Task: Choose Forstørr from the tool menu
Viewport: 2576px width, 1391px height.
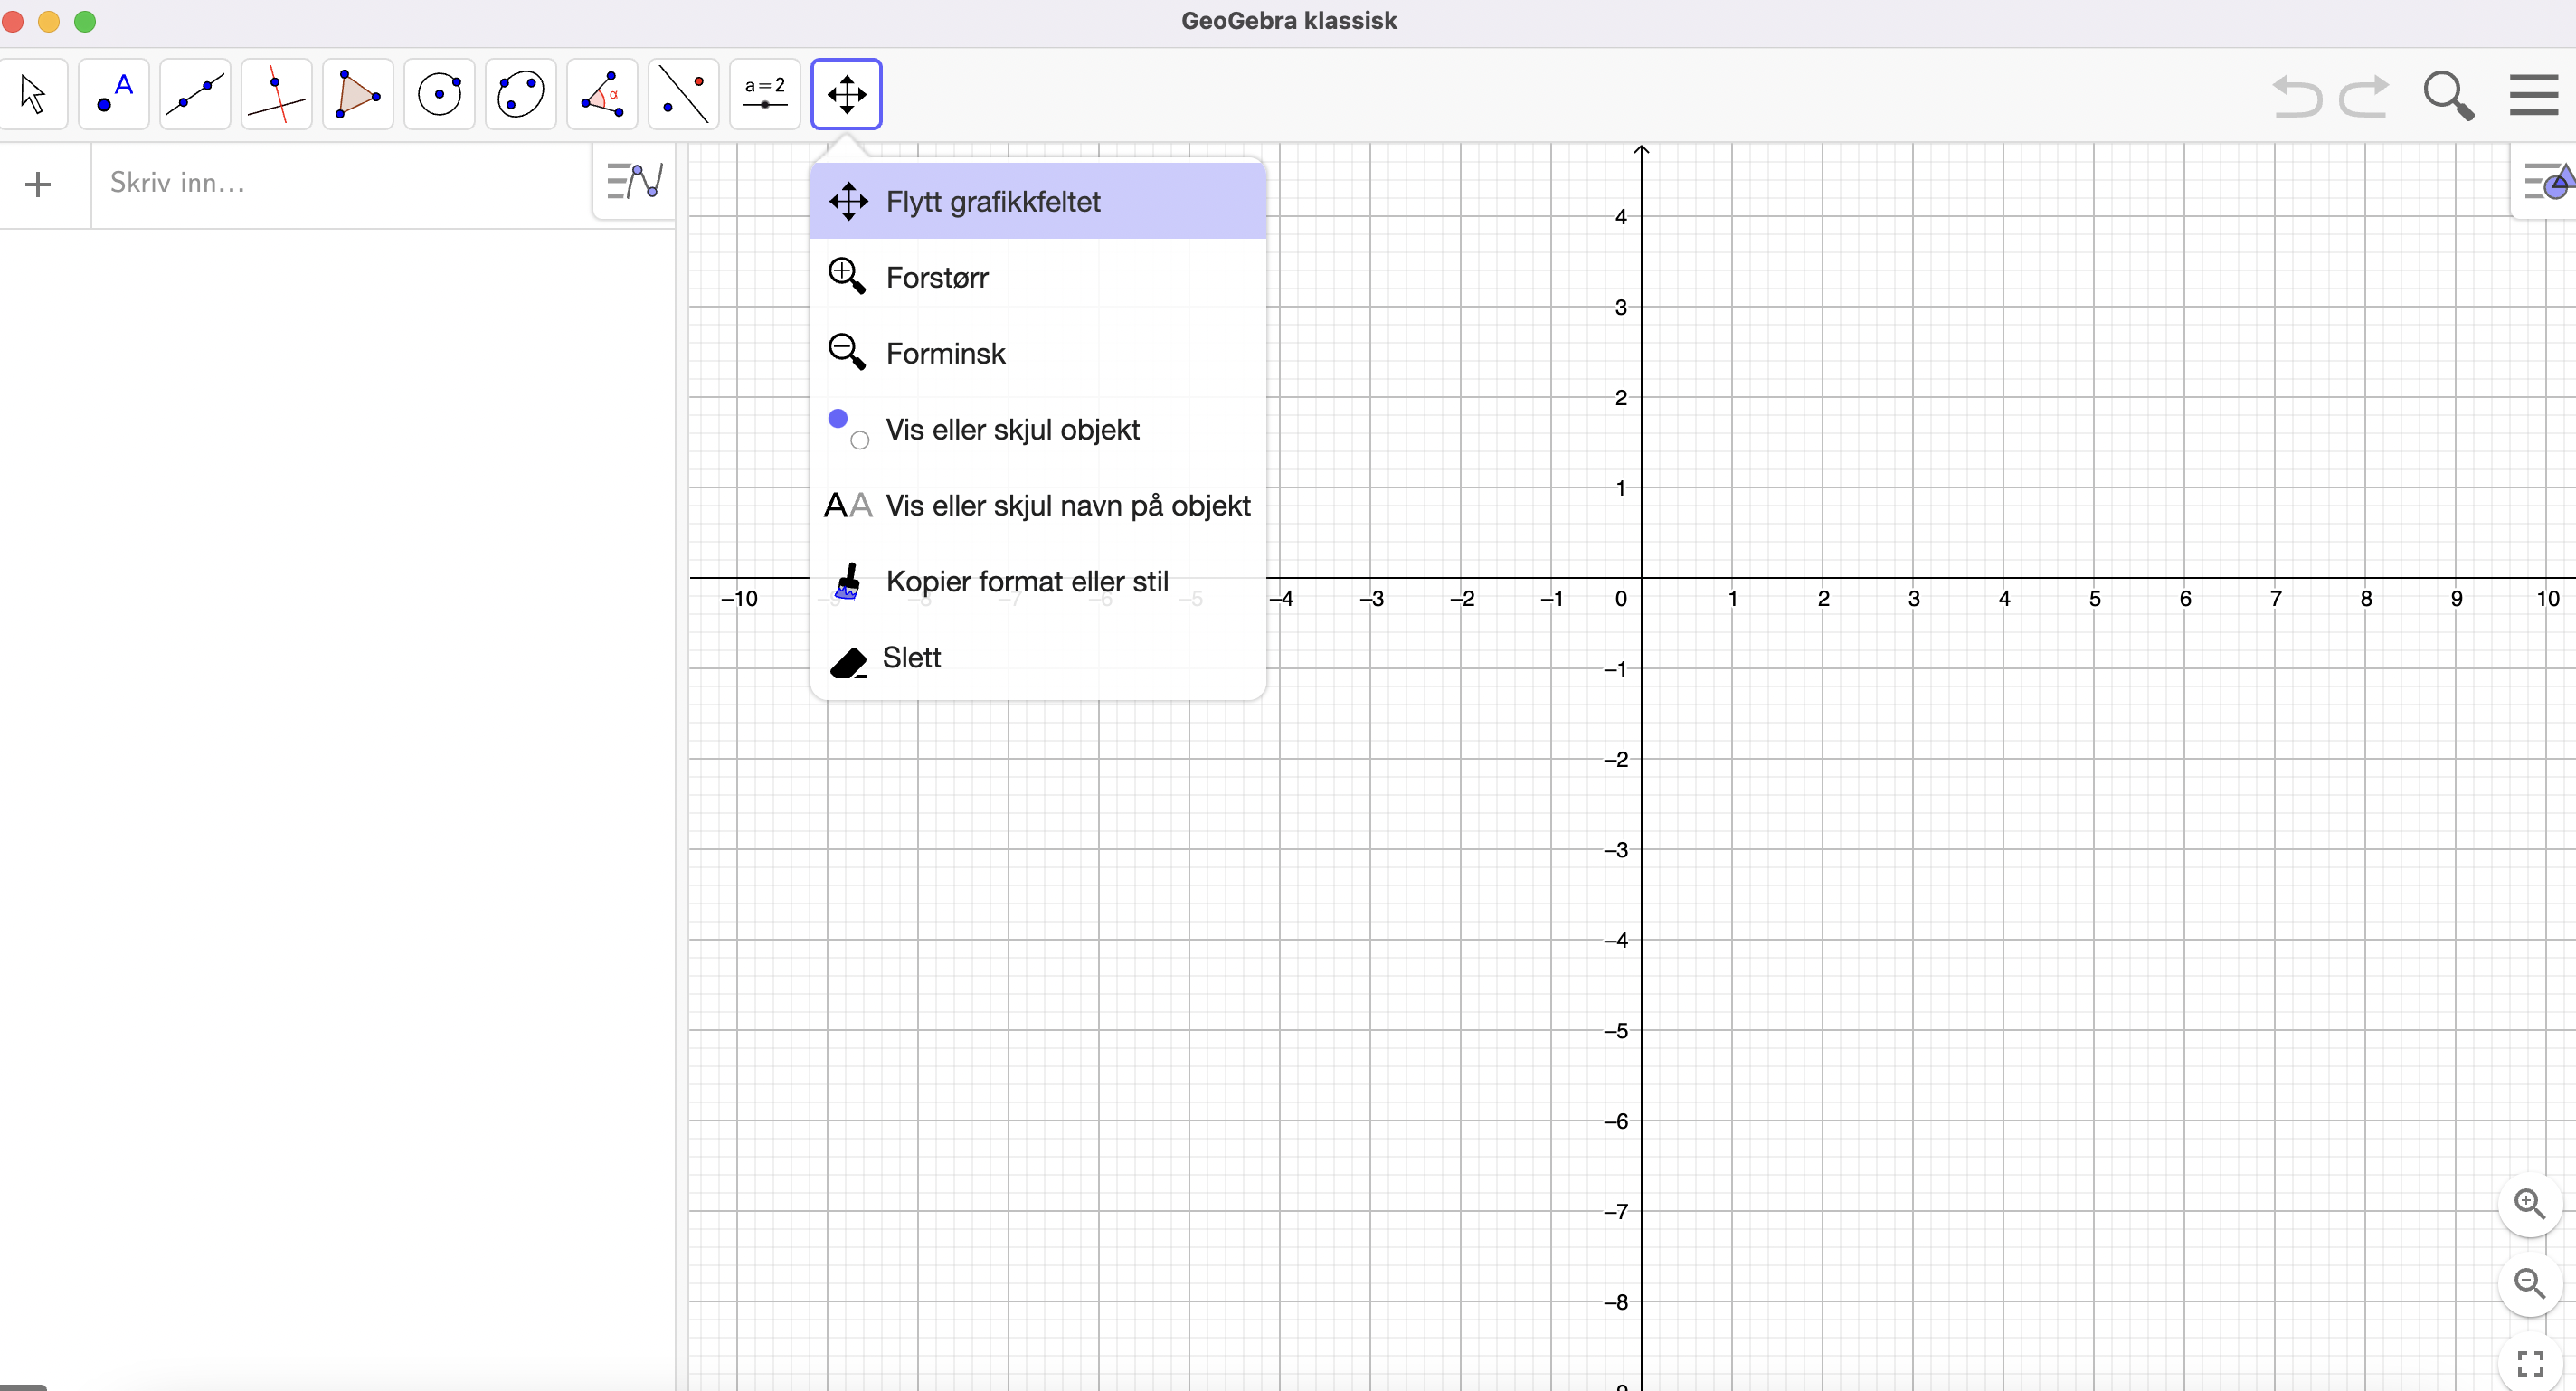Action: (x=936, y=278)
